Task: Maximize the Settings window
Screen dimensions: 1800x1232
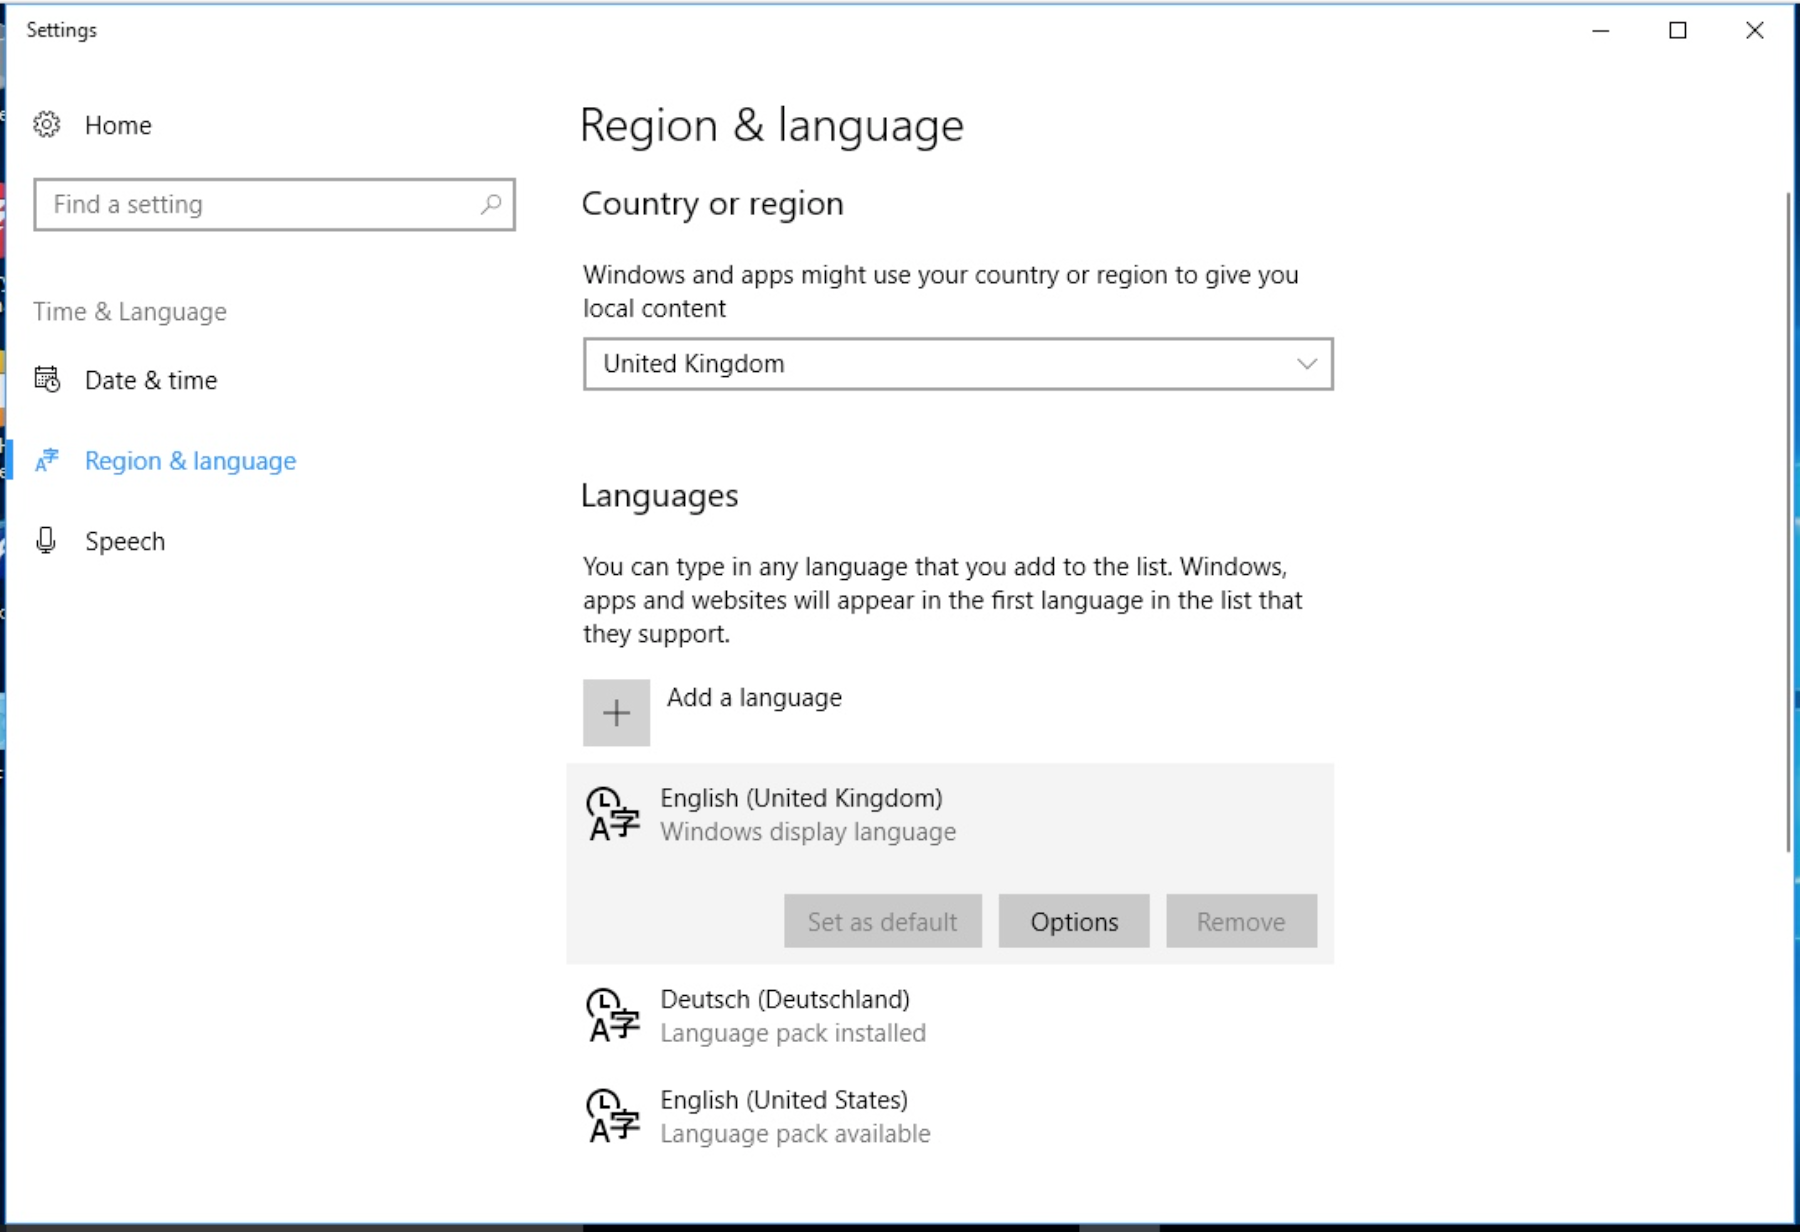Action: click(1678, 31)
